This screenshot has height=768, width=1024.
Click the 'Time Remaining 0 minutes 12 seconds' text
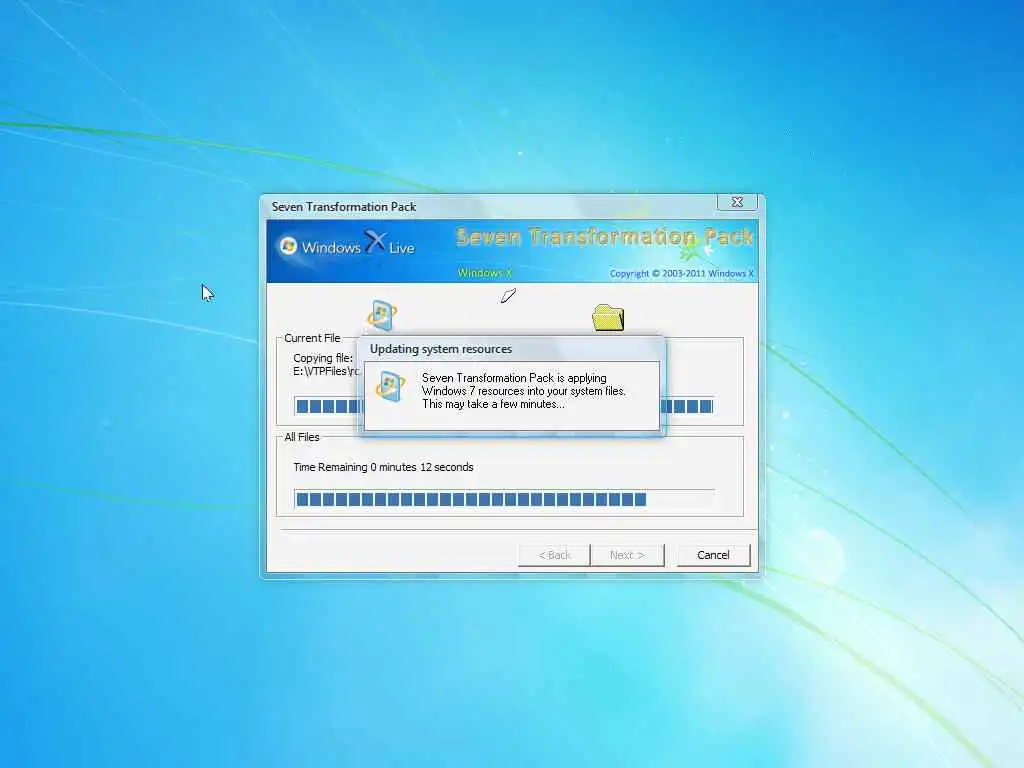pyautogui.click(x=383, y=467)
